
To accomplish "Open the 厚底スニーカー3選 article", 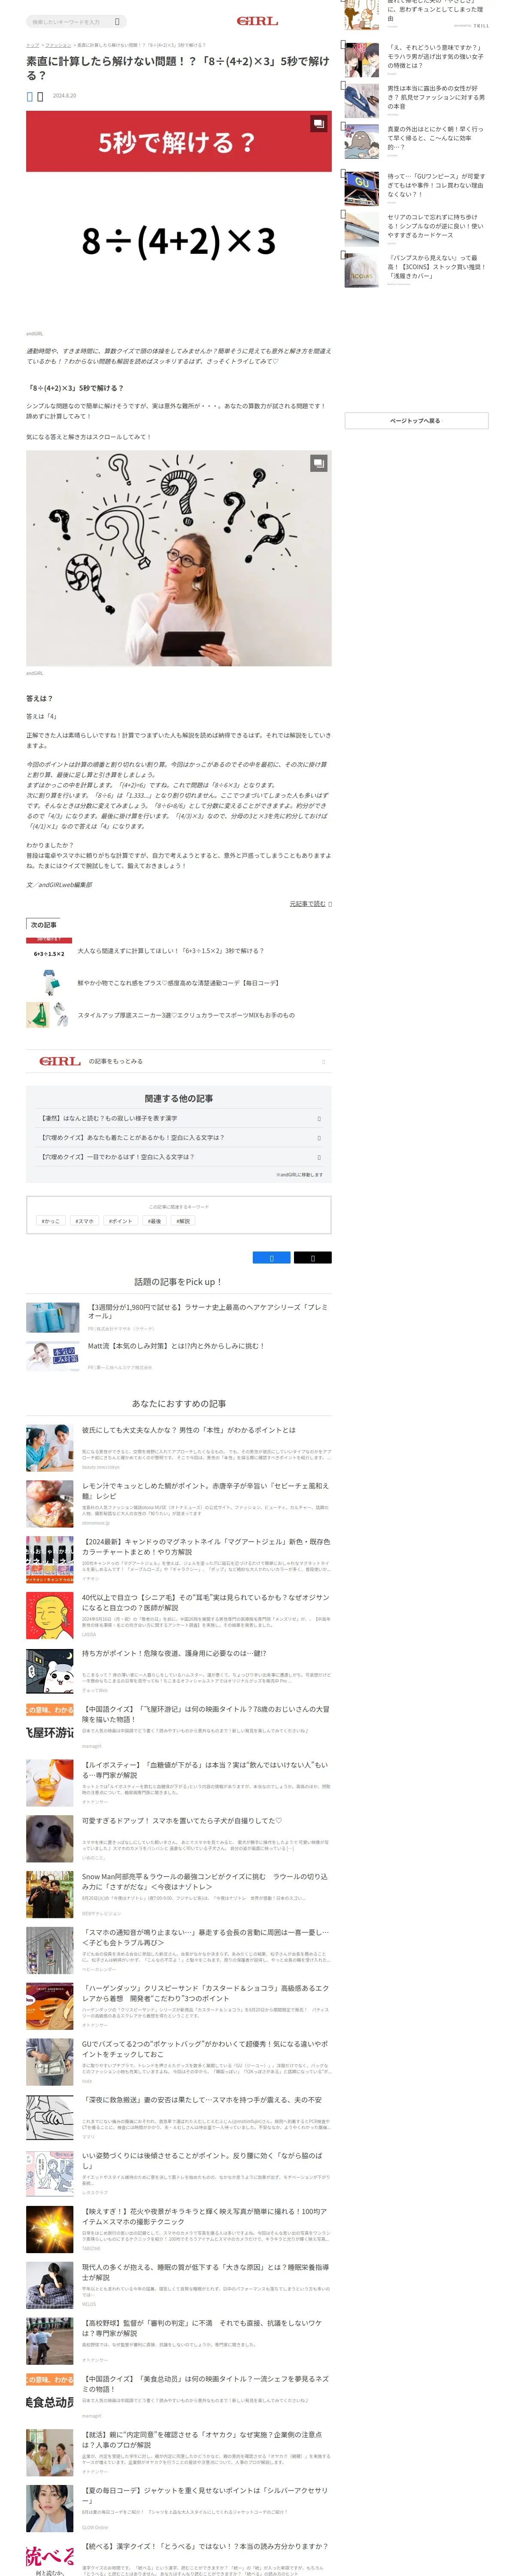I will click(186, 1015).
